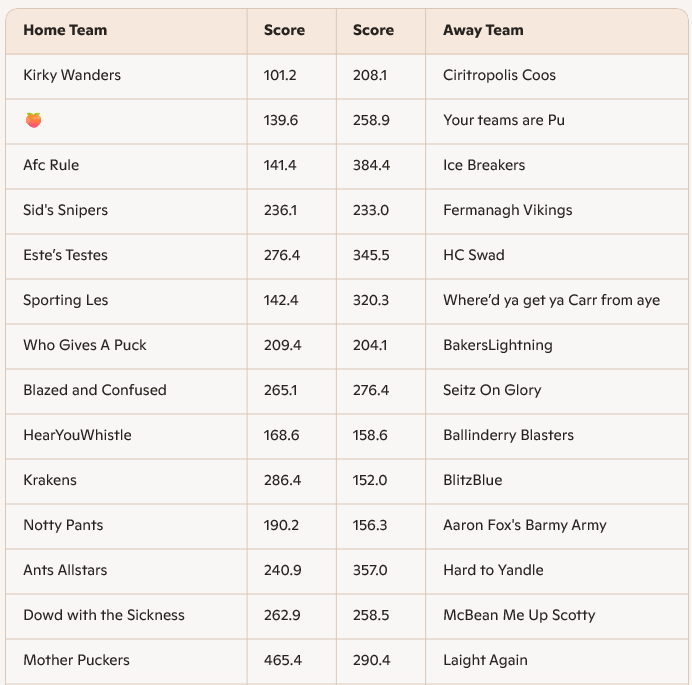Click the Your teams are Pu cell
Image resolution: width=692 pixels, height=685 pixels.
pyautogui.click(x=504, y=120)
